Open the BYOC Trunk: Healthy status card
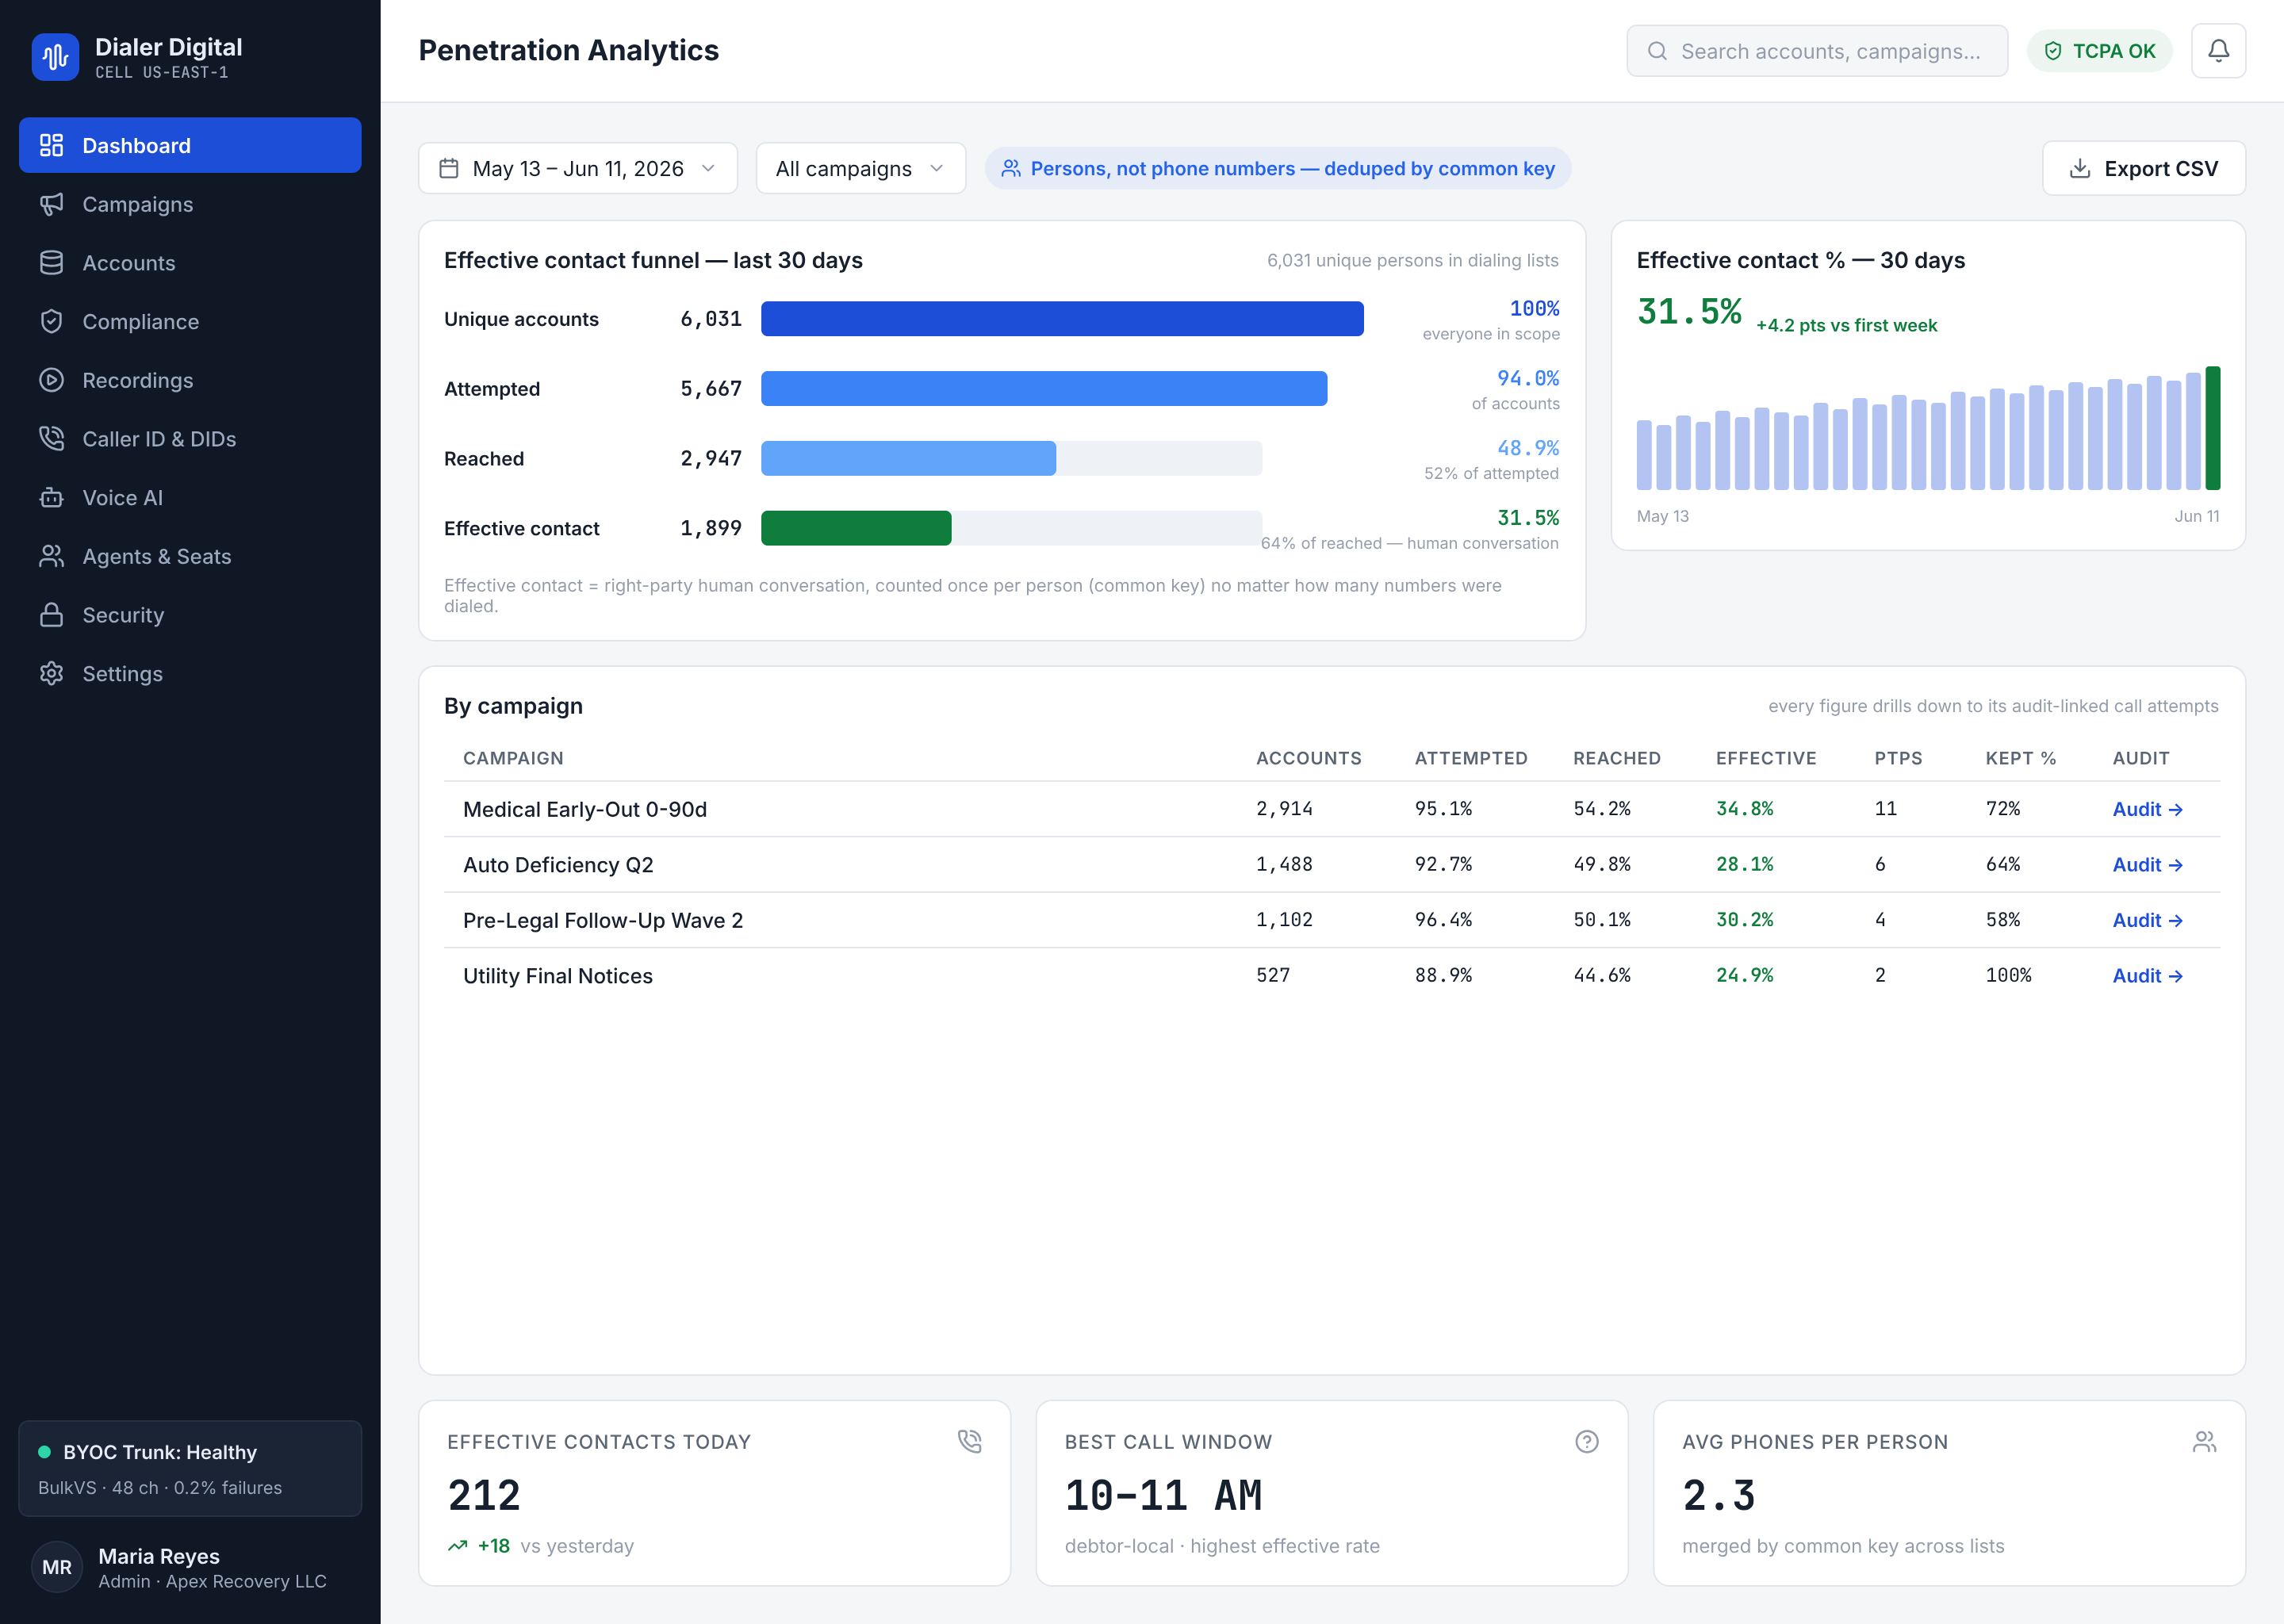 (190, 1468)
